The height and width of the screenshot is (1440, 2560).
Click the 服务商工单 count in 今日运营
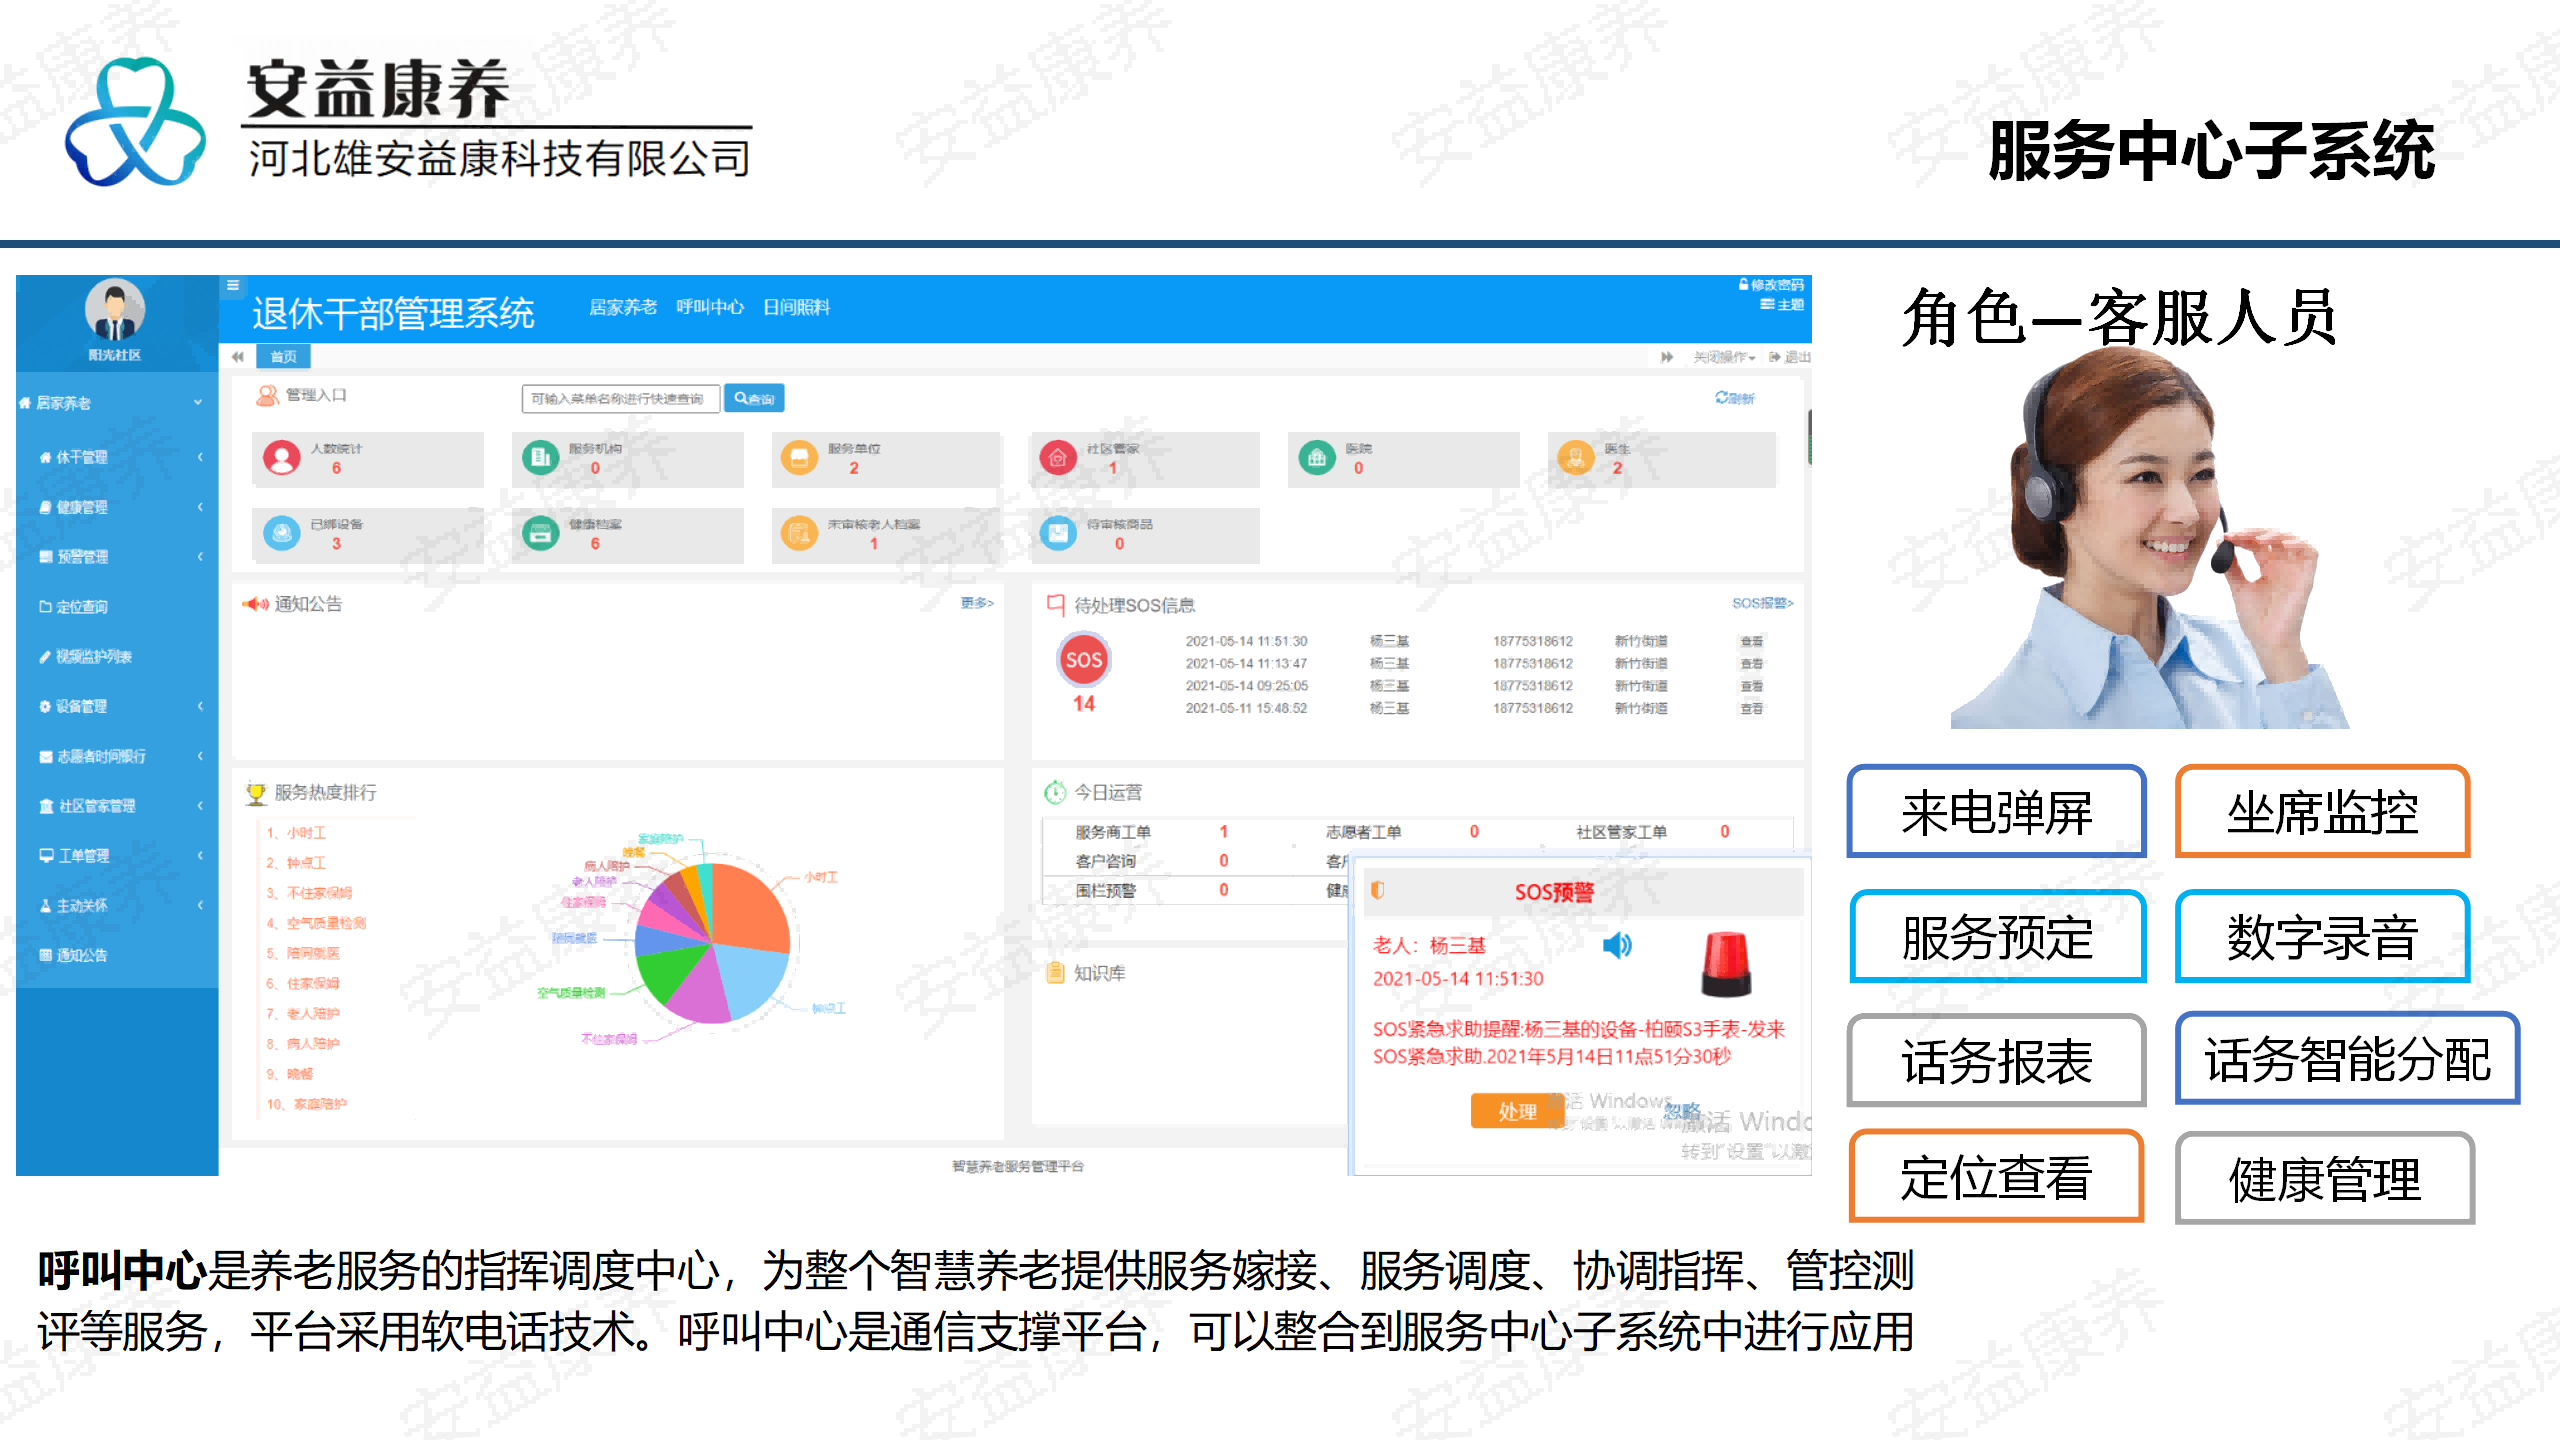pyautogui.click(x=1224, y=831)
